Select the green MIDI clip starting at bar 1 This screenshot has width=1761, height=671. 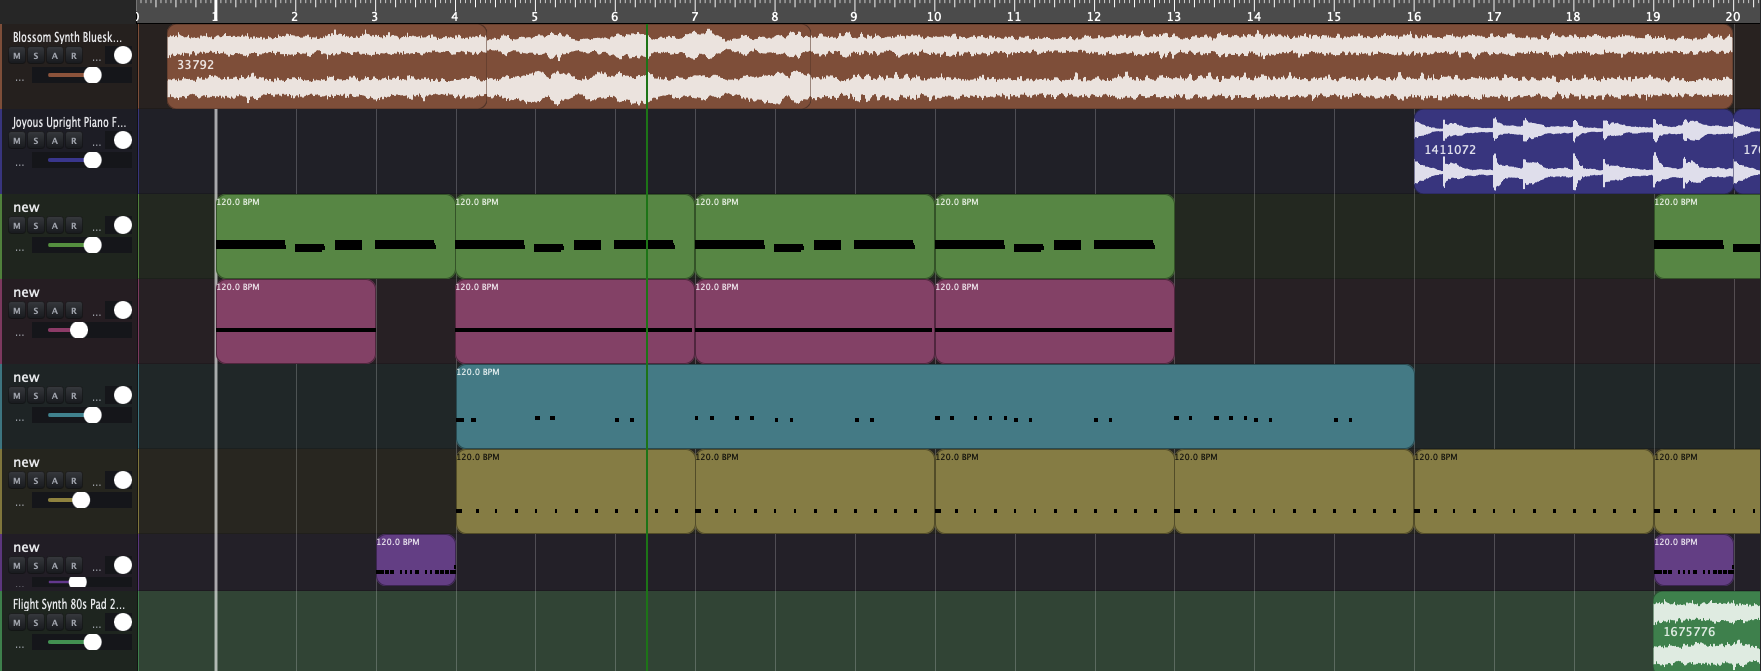335,236
